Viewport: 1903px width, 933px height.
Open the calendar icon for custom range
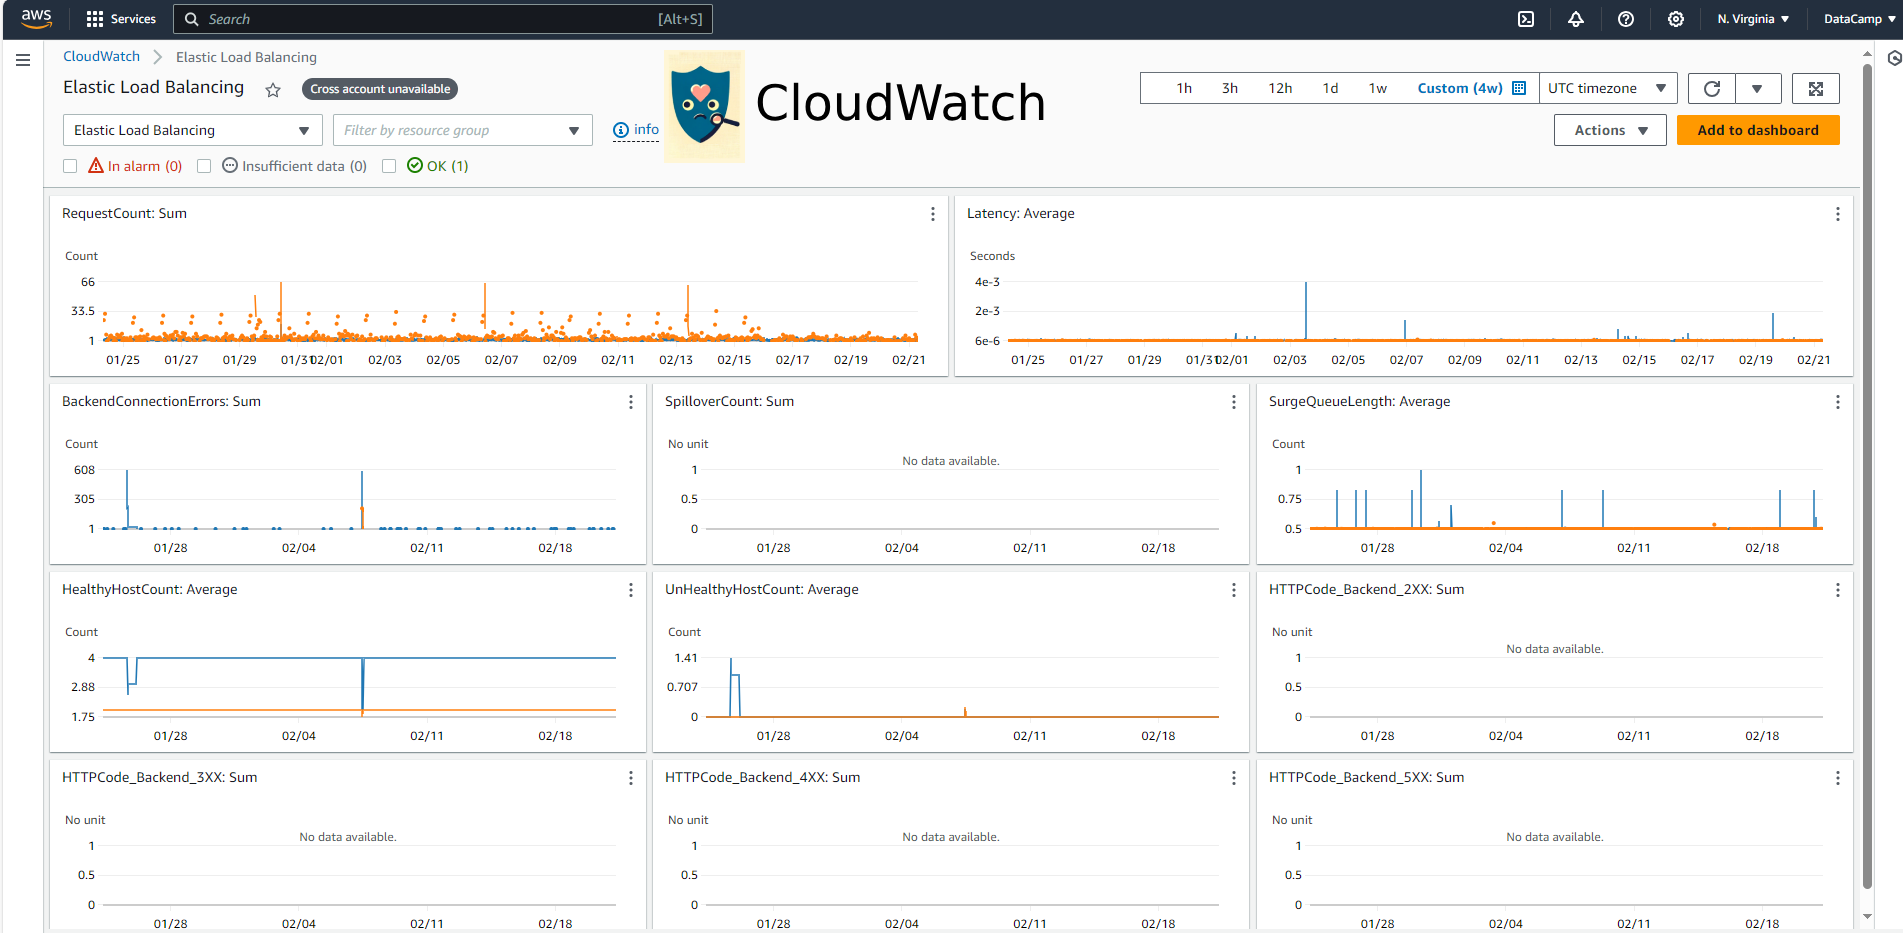(1519, 88)
